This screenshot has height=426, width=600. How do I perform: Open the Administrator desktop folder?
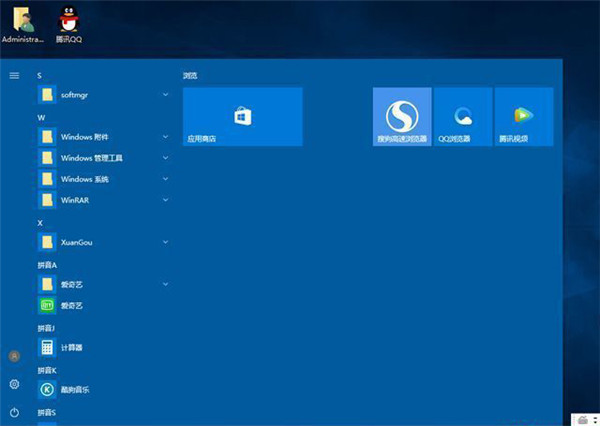click(x=23, y=24)
